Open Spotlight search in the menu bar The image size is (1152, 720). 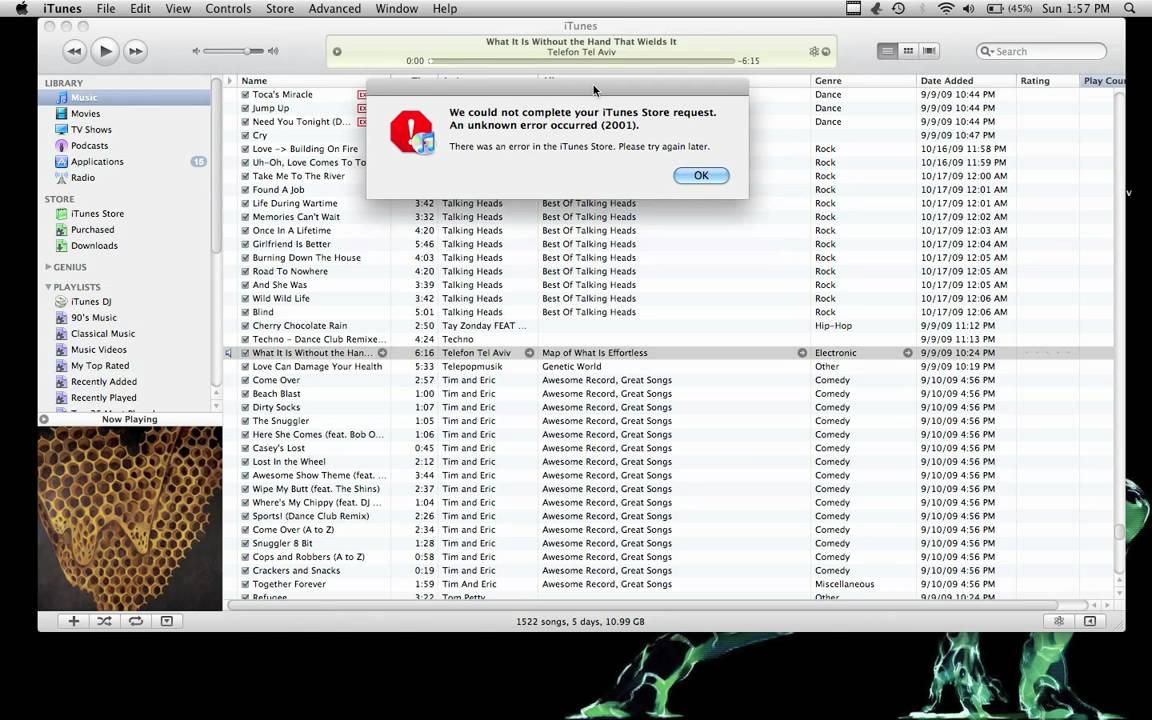coord(1130,9)
